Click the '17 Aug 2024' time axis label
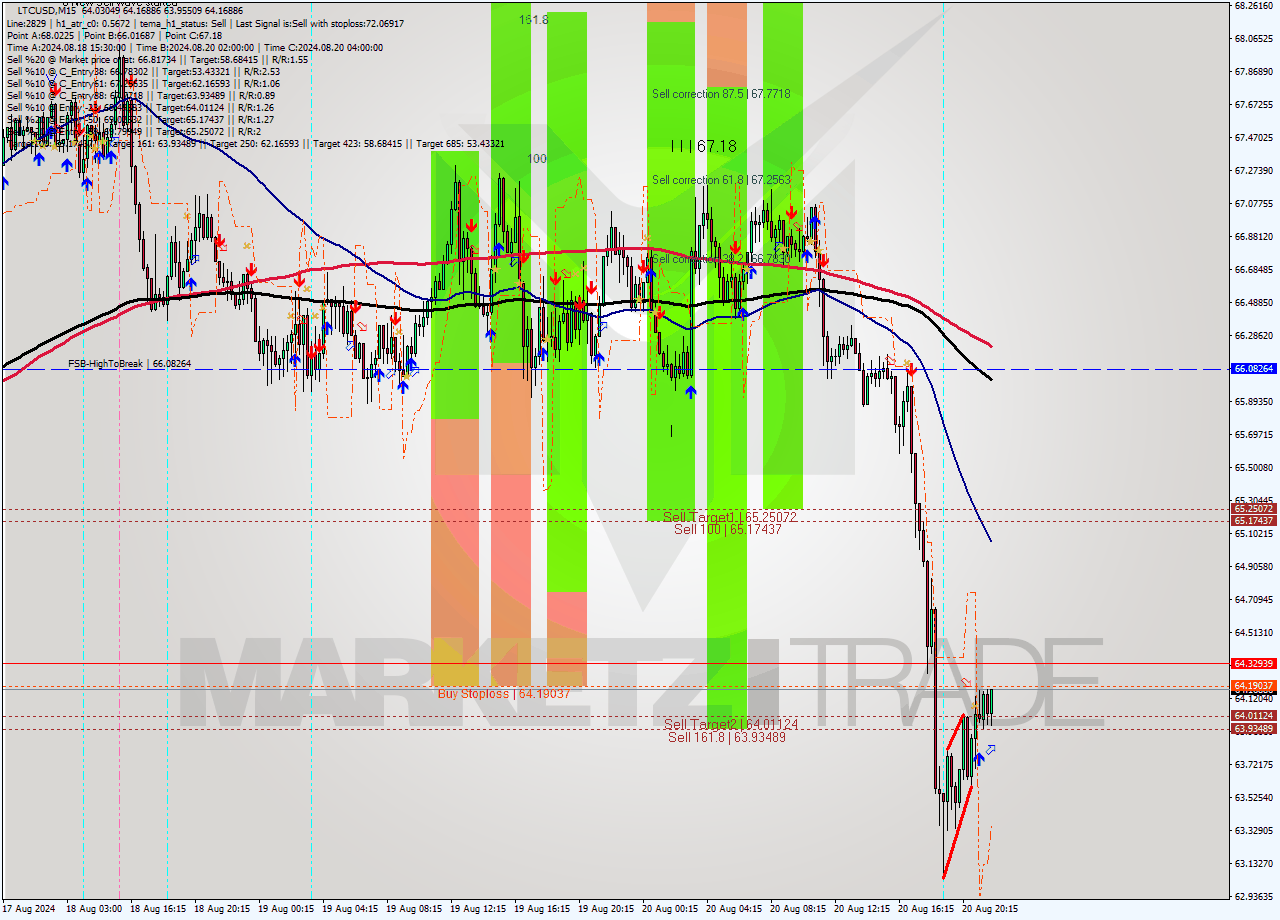1280x920 pixels. (28, 909)
